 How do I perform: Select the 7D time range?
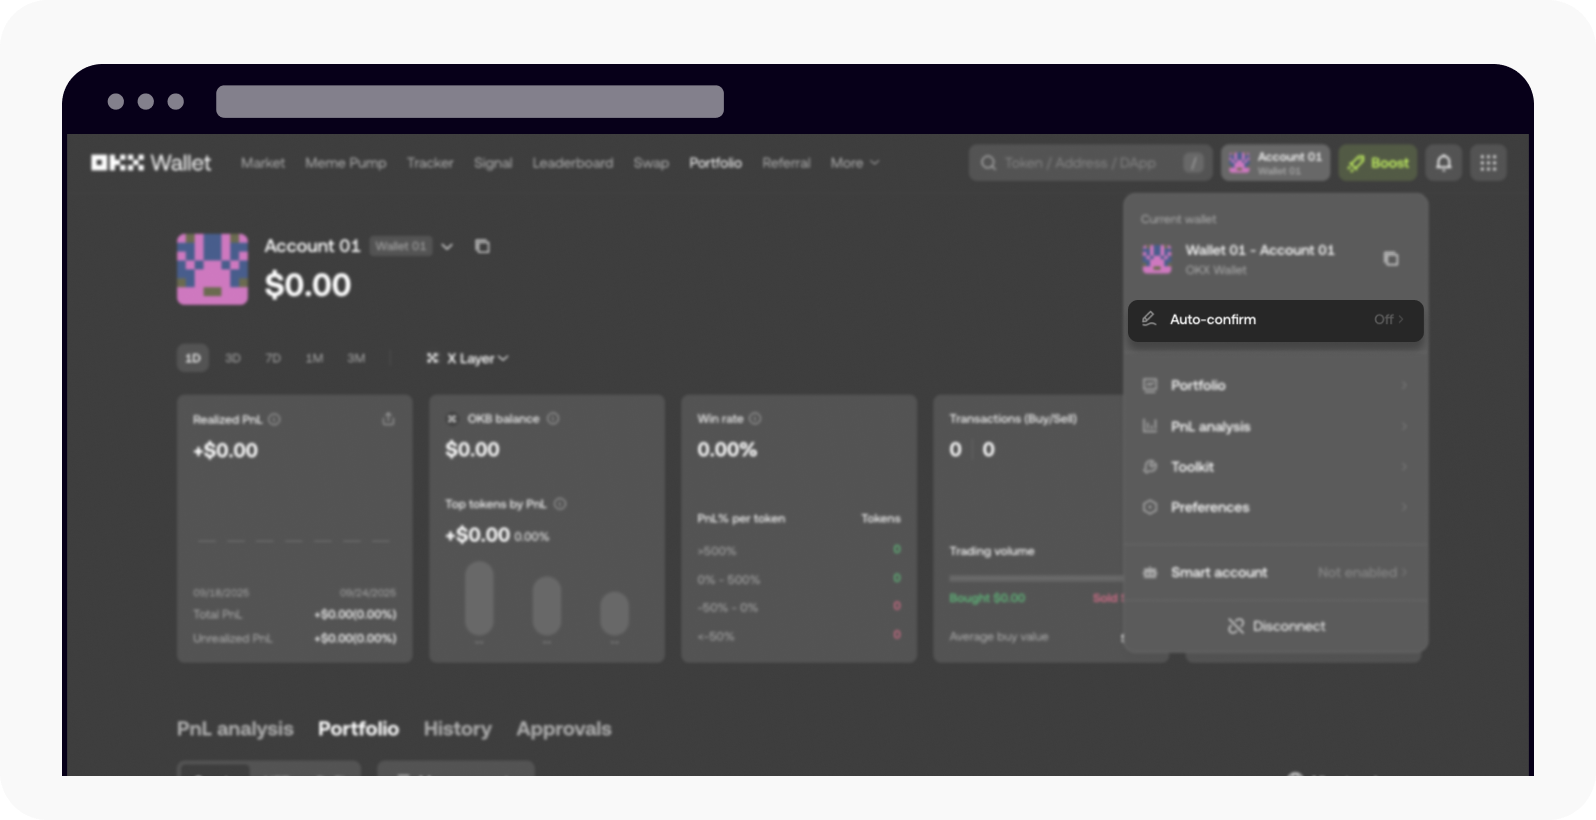pyautogui.click(x=273, y=358)
